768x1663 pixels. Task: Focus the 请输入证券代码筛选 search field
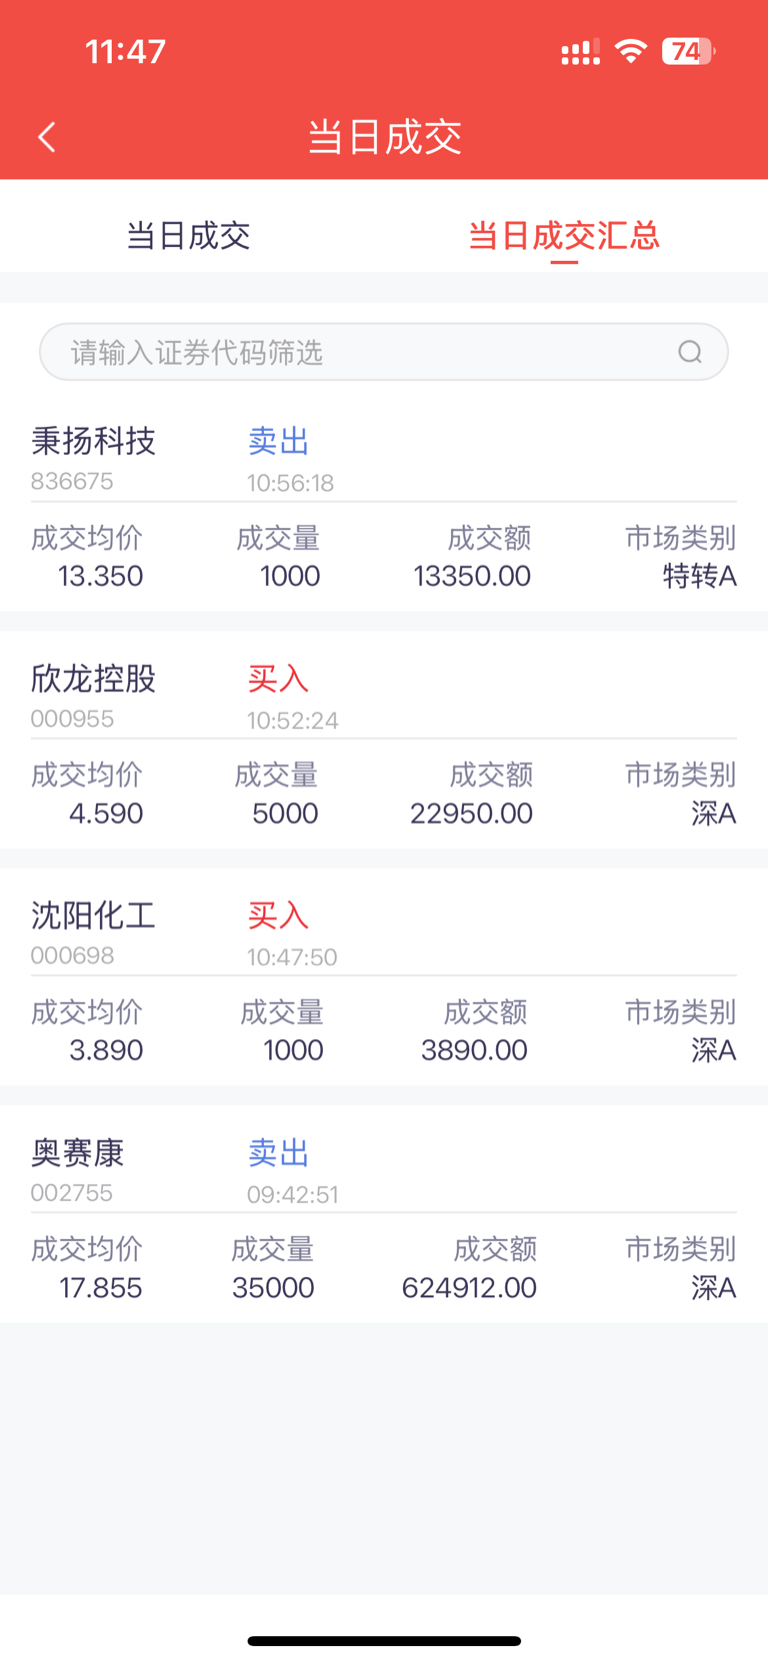coord(384,352)
